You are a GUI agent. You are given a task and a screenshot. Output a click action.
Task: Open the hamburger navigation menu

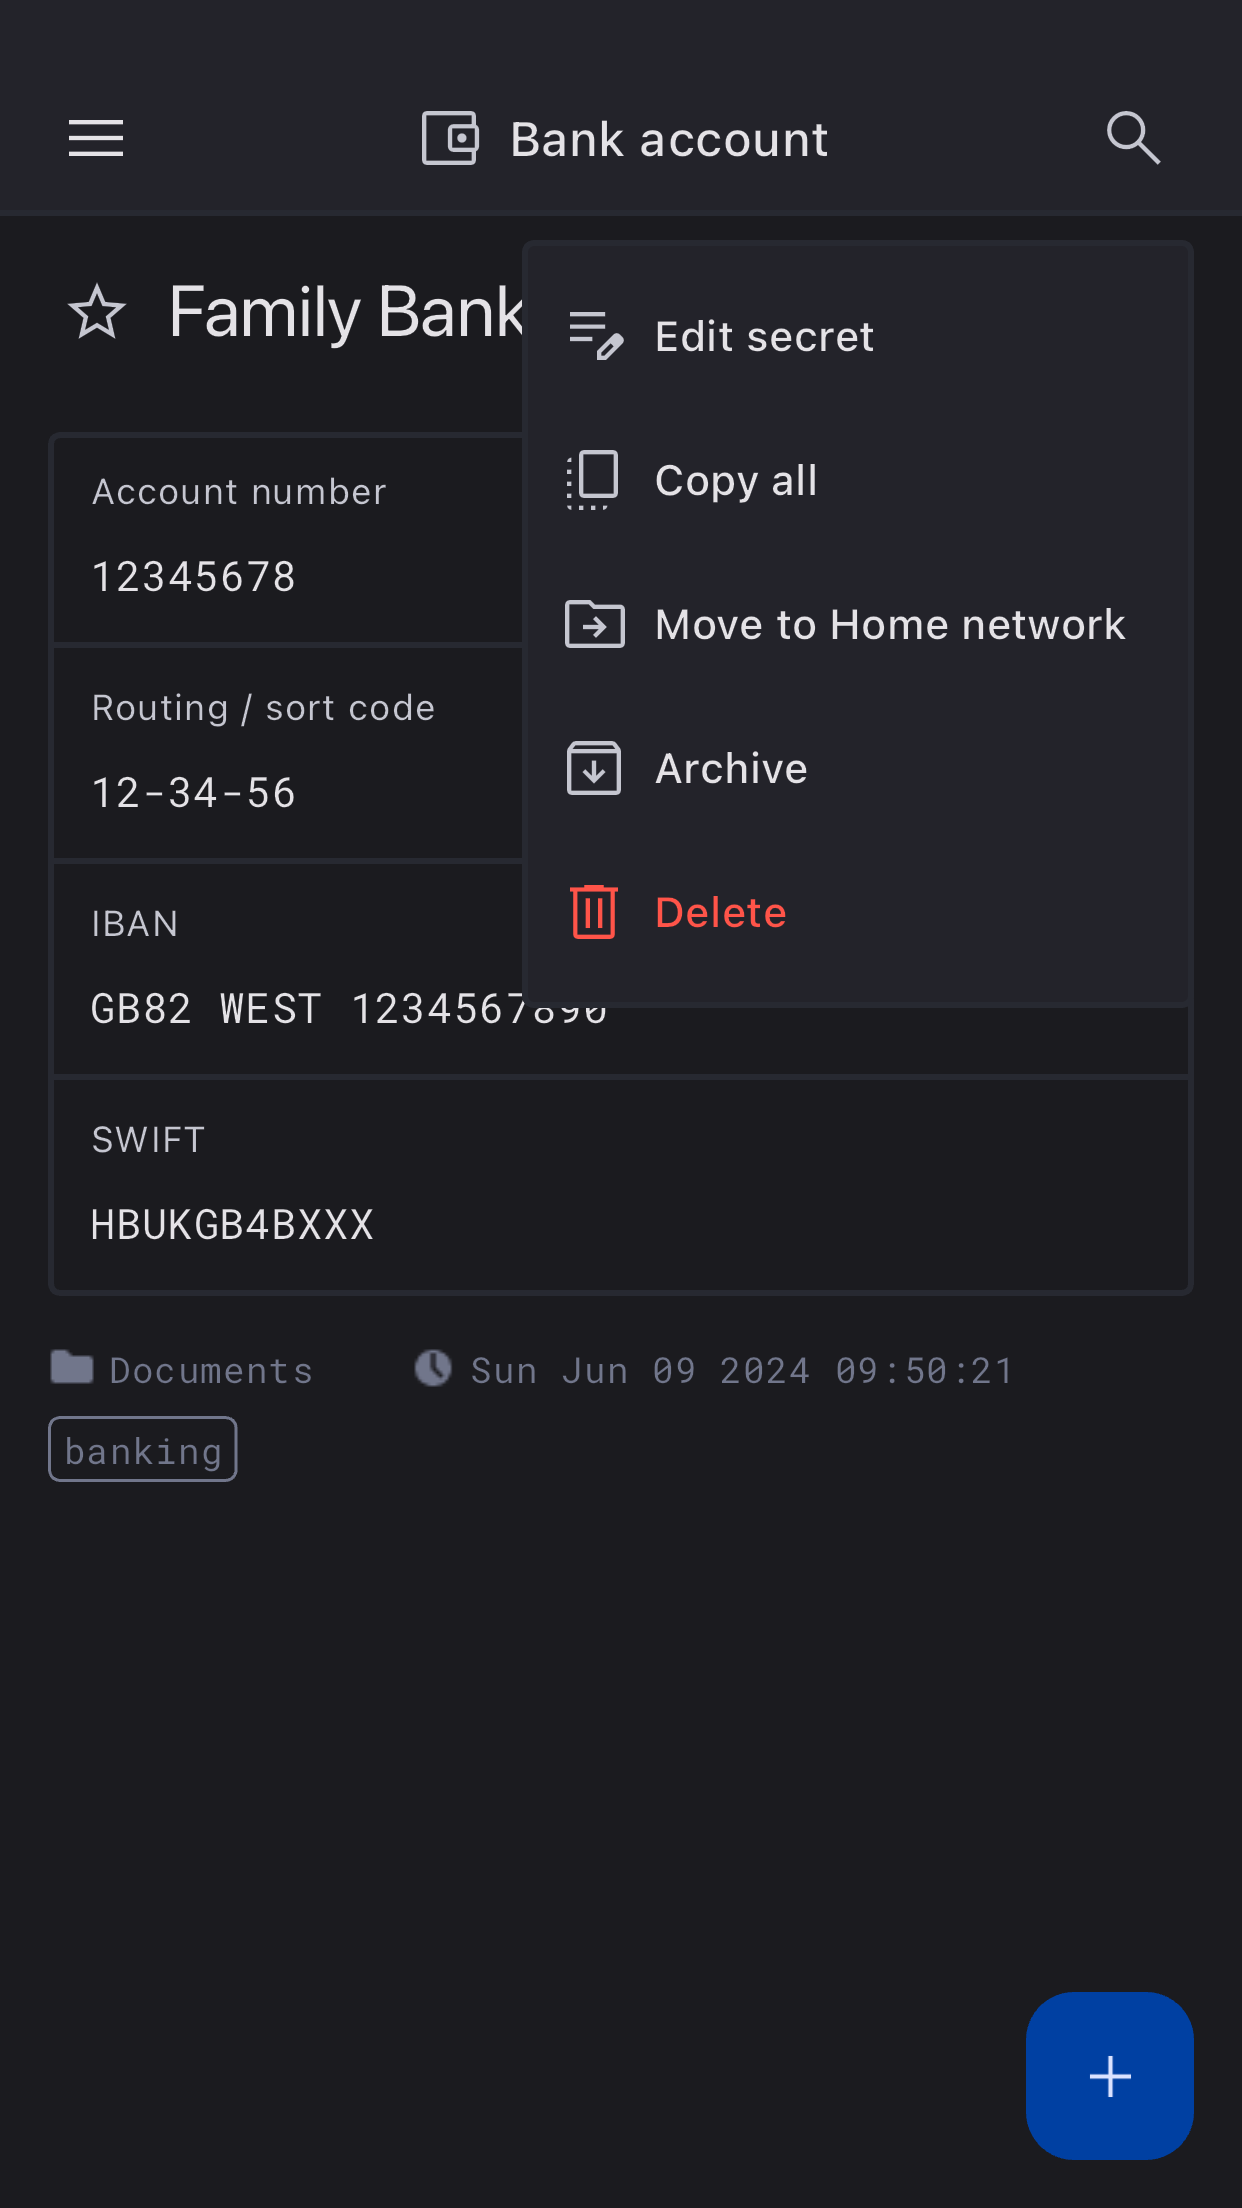(96, 138)
